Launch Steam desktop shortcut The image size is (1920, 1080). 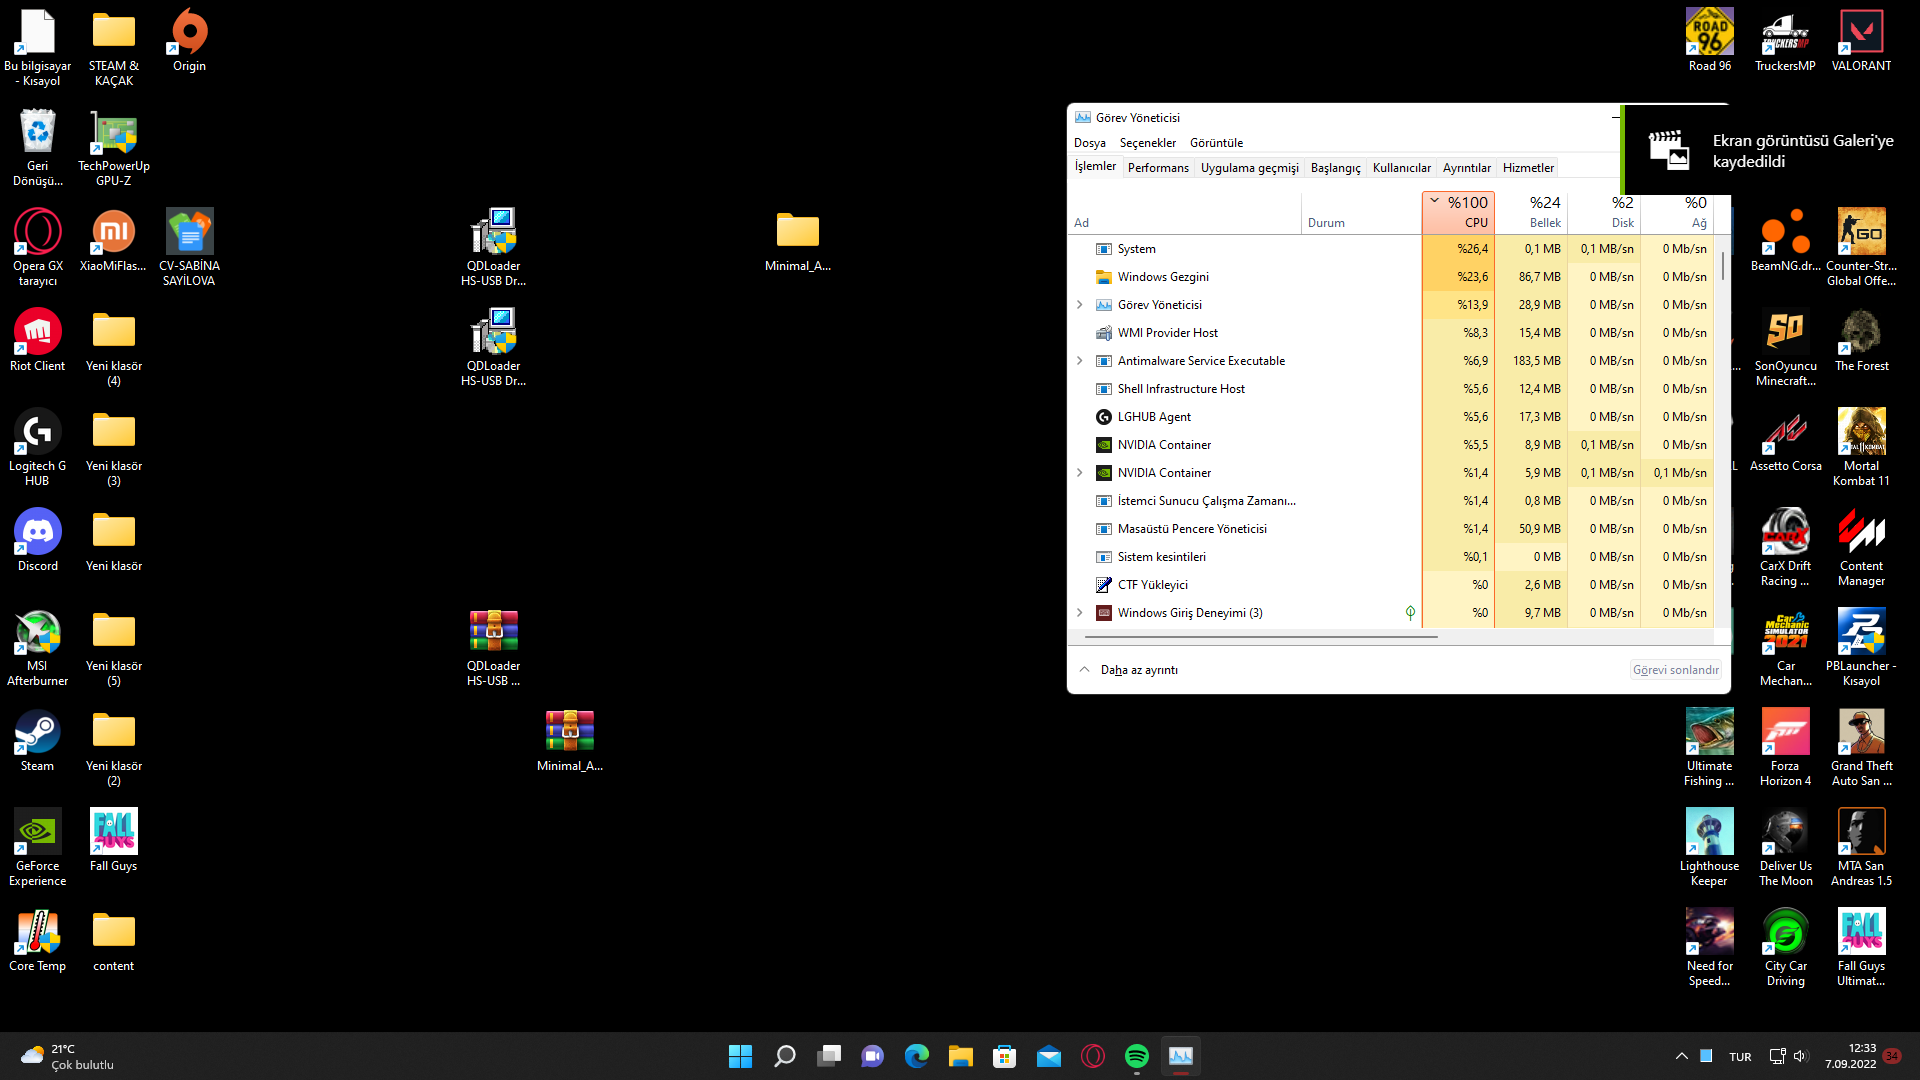pyautogui.click(x=38, y=741)
